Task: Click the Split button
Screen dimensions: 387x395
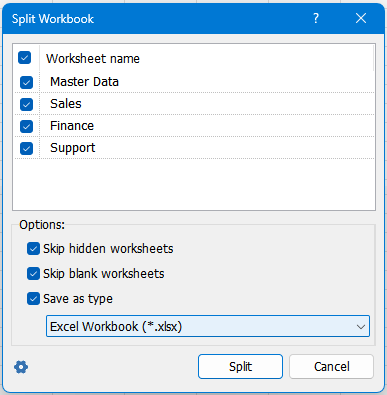Action: [x=240, y=367]
